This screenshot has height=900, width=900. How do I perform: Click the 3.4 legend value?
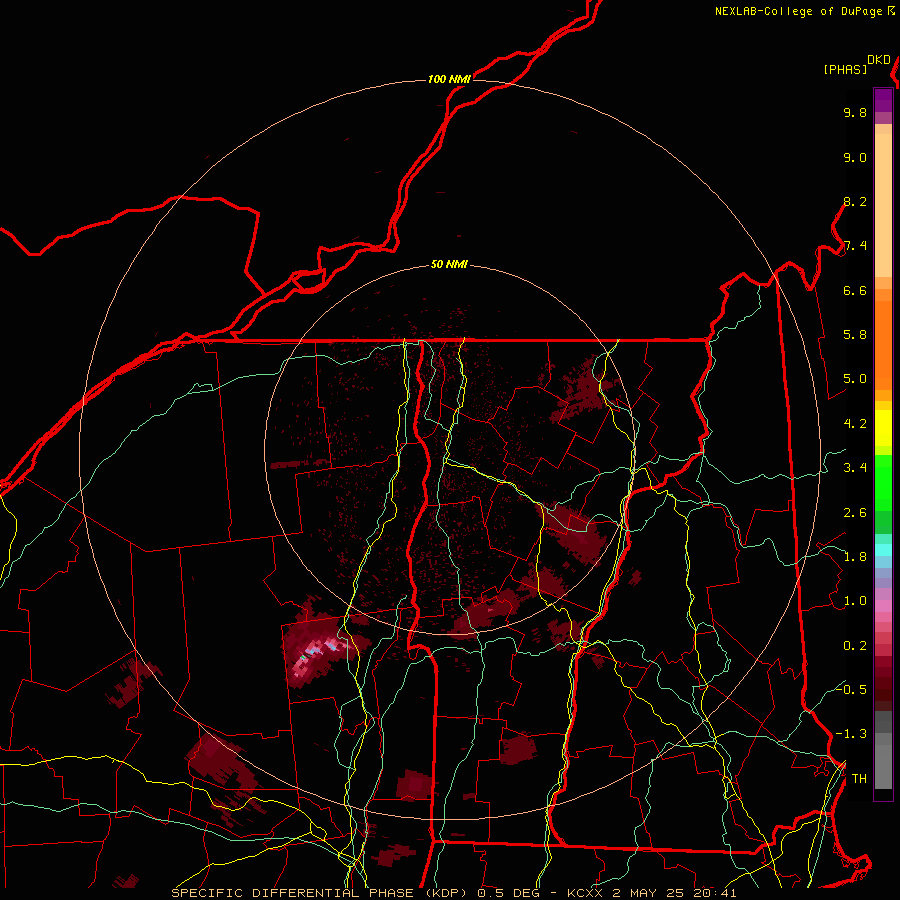pyautogui.click(x=855, y=468)
